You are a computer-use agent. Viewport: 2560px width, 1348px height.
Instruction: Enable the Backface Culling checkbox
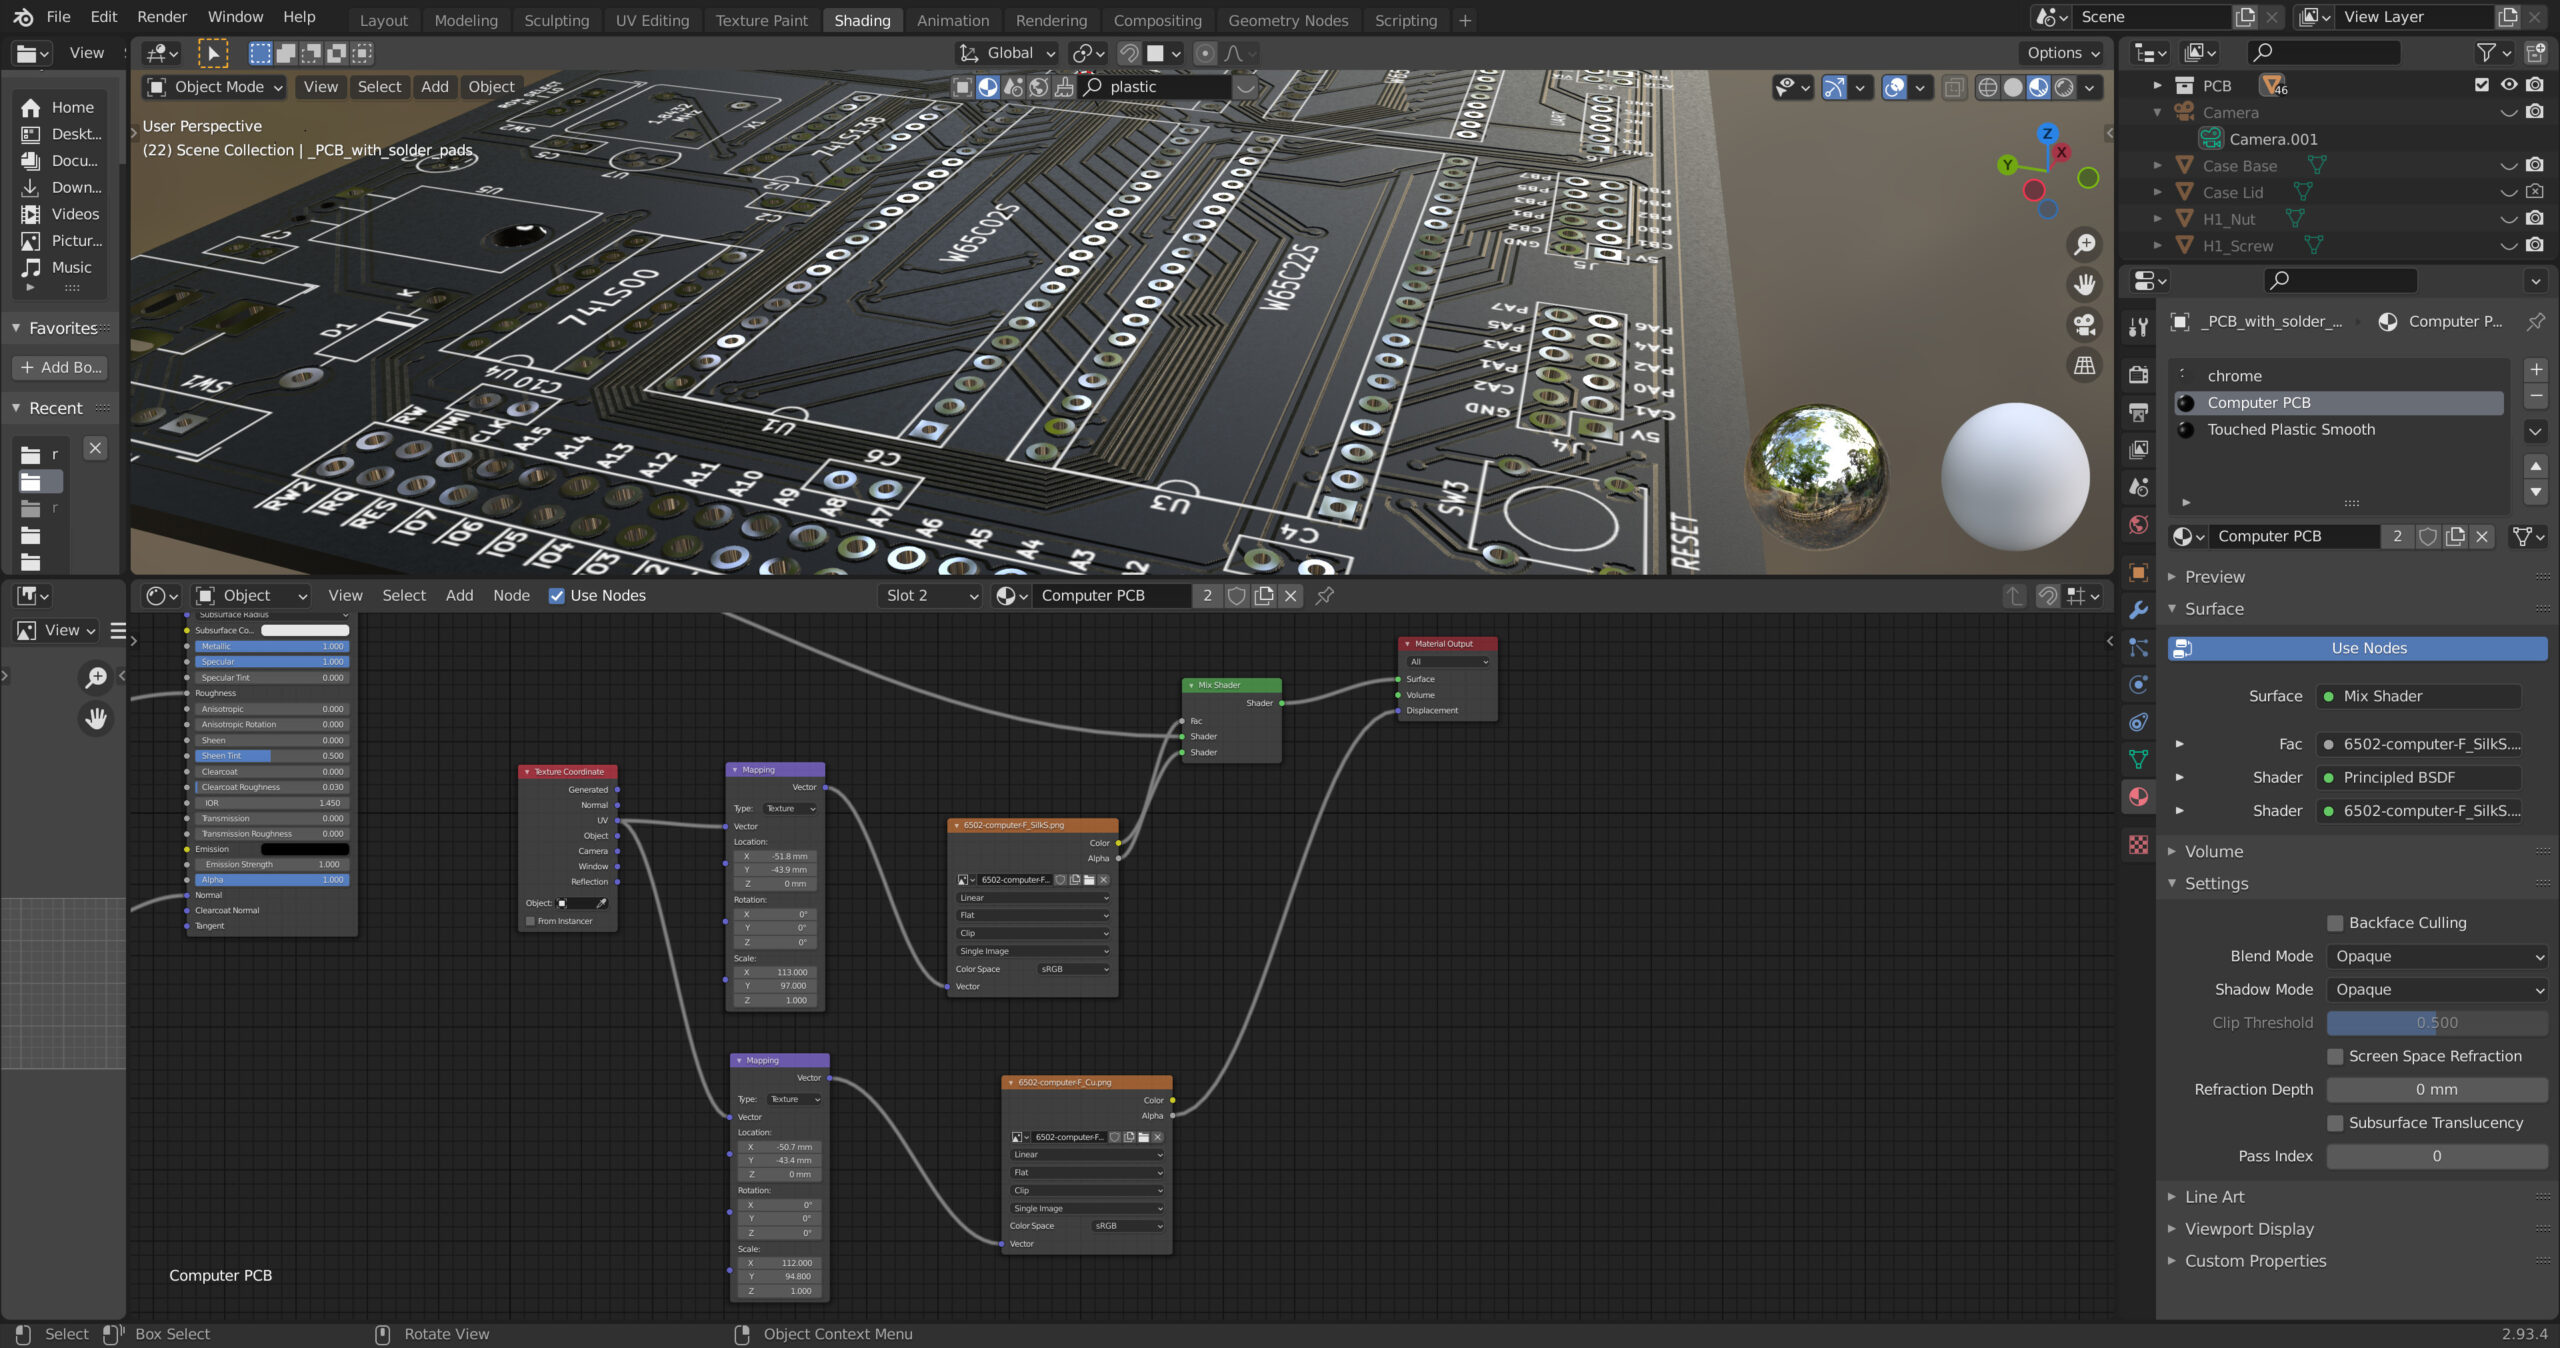click(2335, 923)
